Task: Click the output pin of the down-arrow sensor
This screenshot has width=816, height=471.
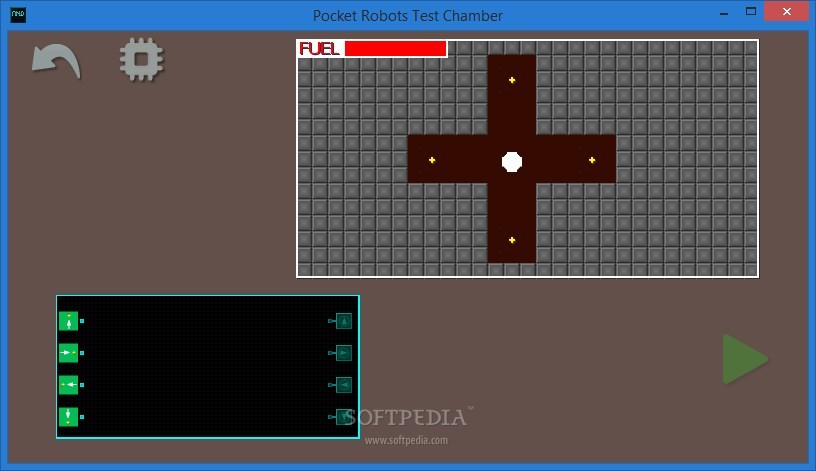Action: (x=82, y=417)
